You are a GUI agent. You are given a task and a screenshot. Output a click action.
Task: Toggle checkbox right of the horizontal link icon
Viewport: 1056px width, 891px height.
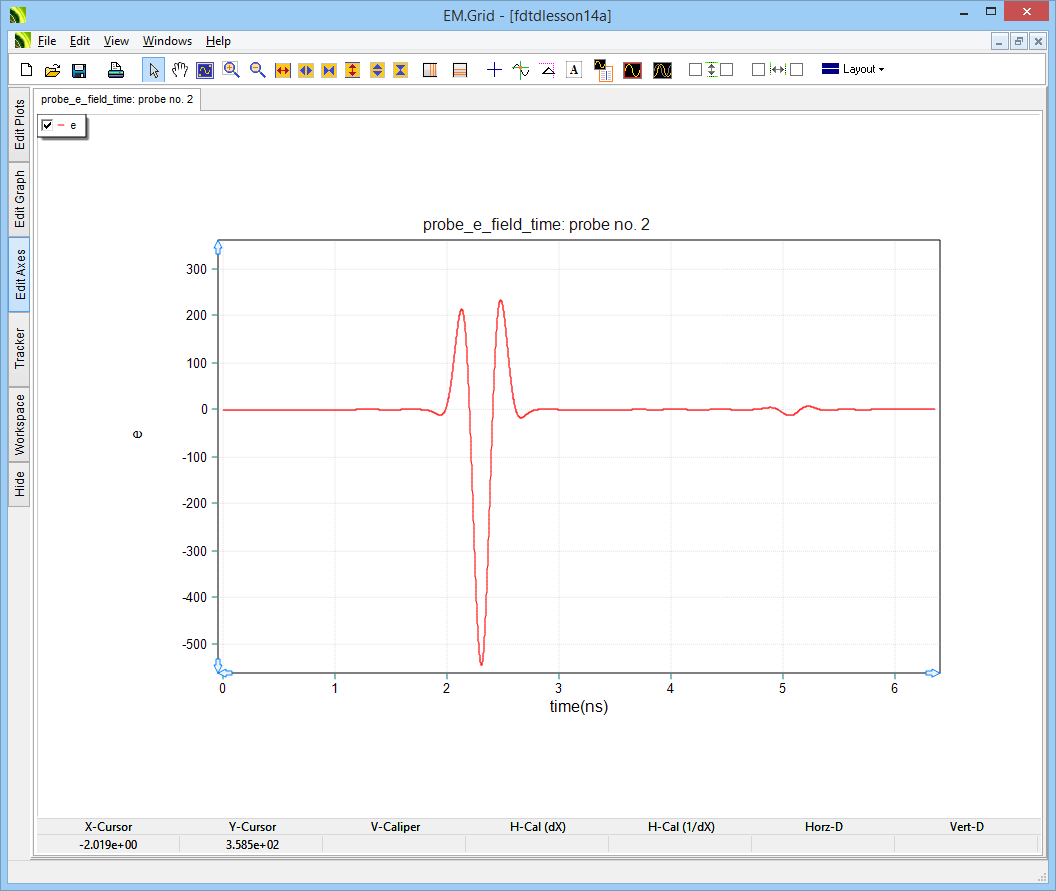pos(797,70)
